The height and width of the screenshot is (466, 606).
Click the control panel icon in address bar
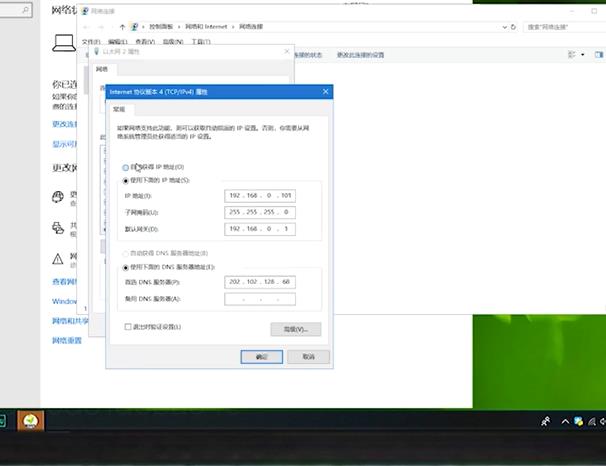(134, 27)
